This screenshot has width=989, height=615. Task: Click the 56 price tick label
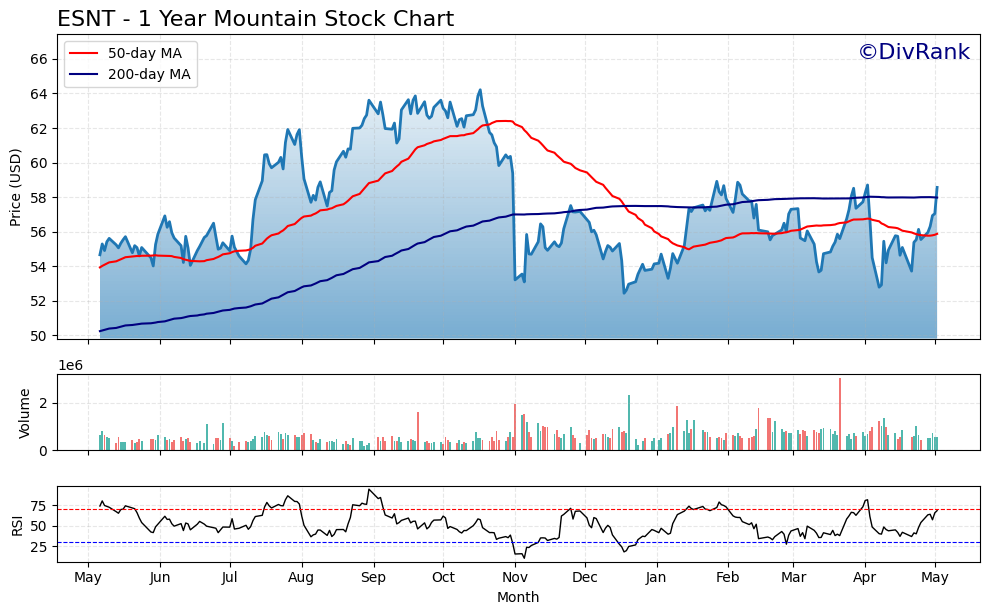[39, 232]
